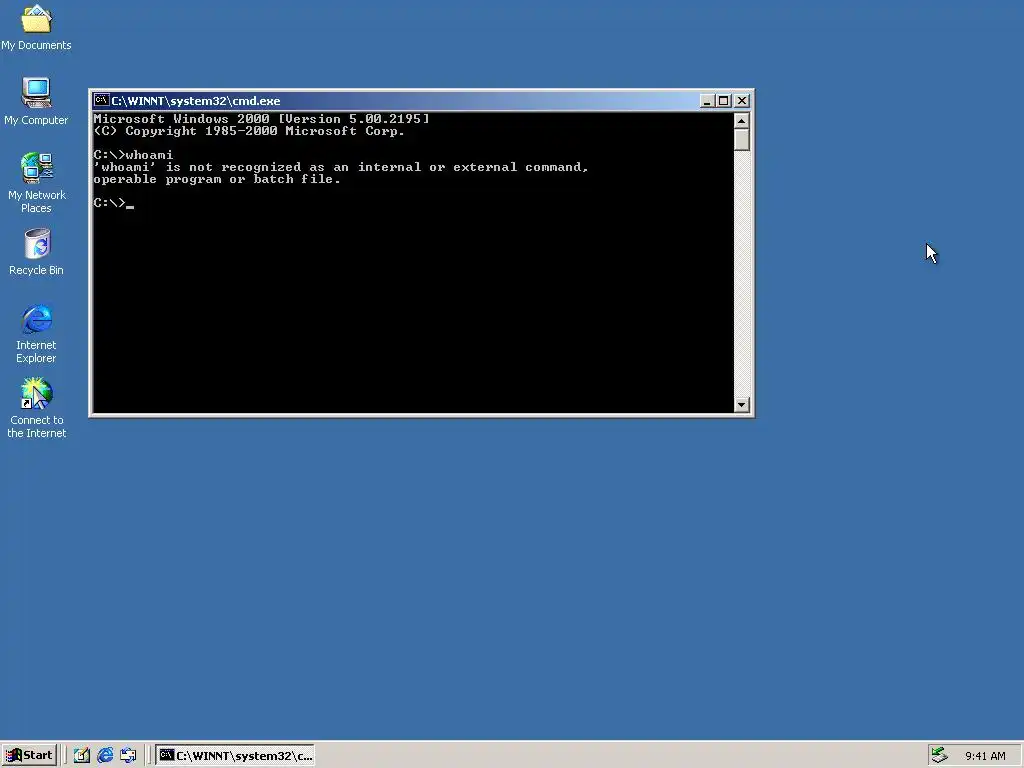Click the 9:41 AM taskbar clock
The image size is (1024, 768).
pyautogui.click(x=985, y=756)
